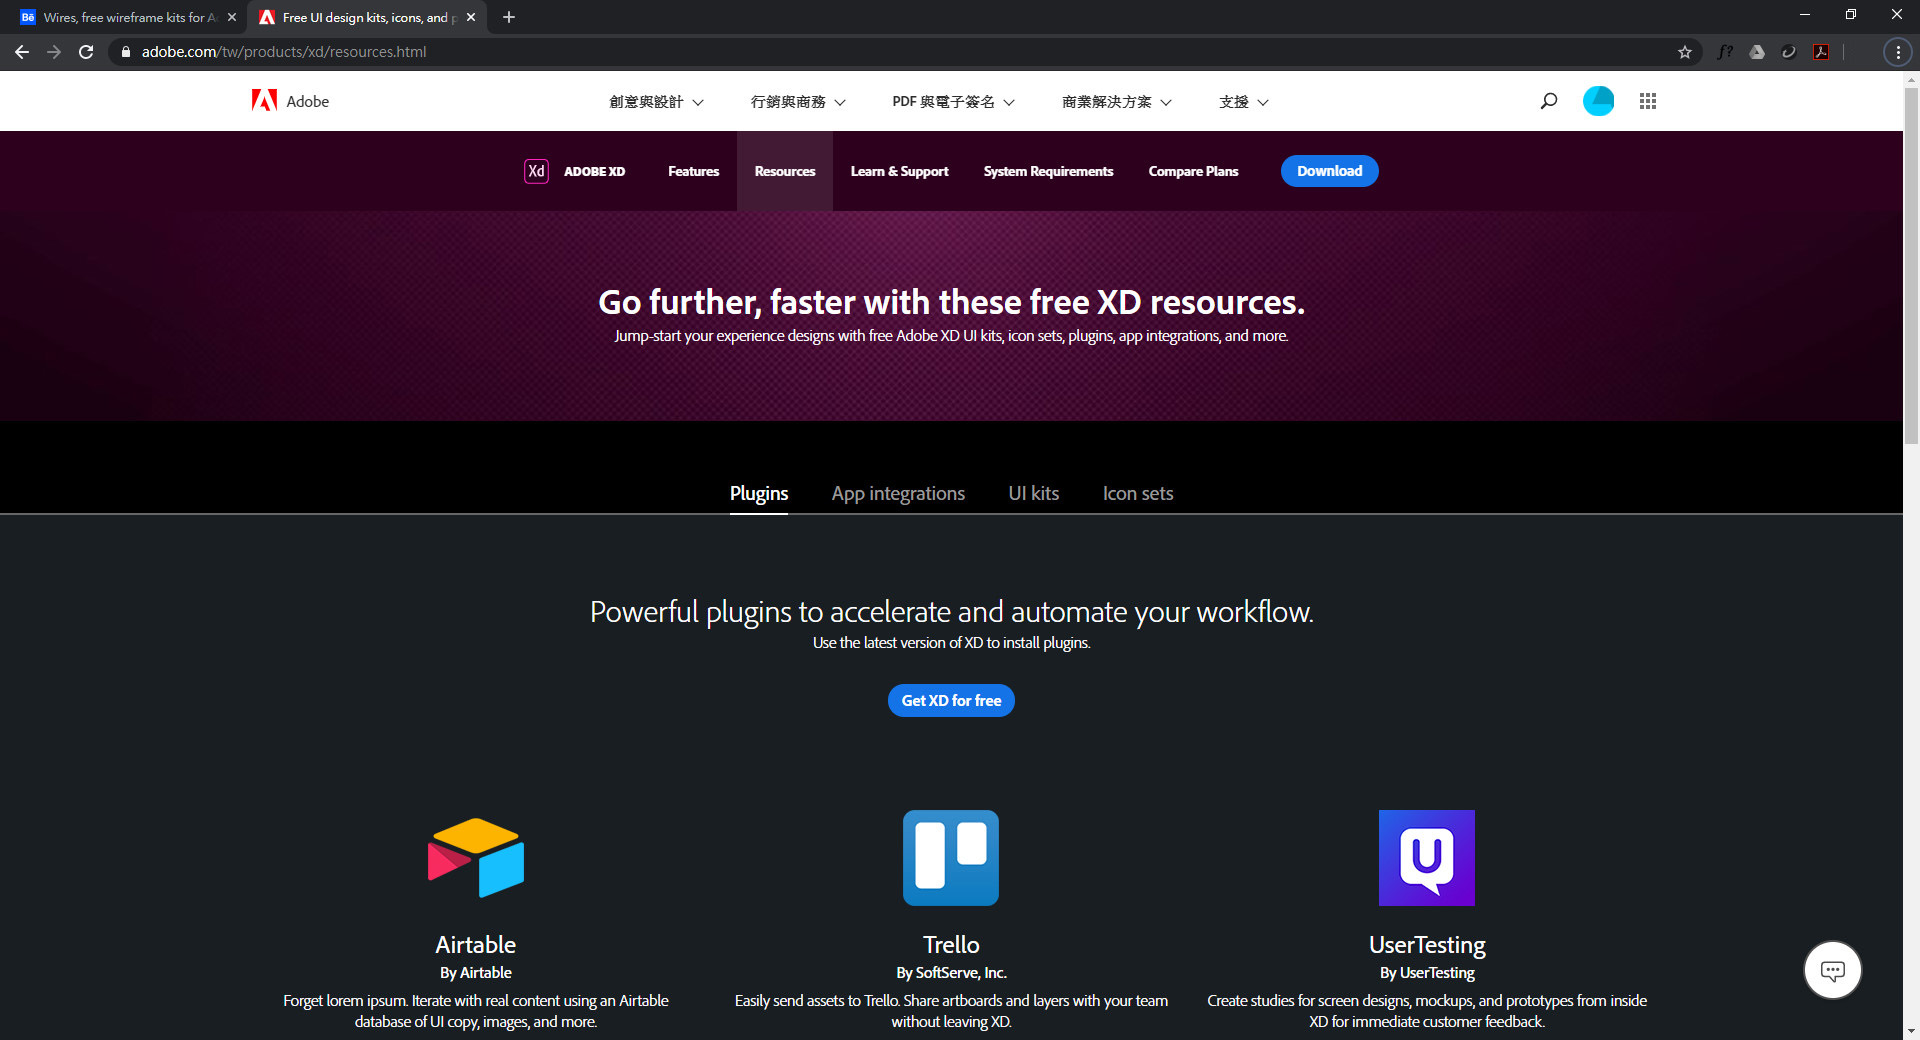Open the Adobe apps grid icon
The height and width of the screenshot is (1040, 1920).
click(1648, 101)
